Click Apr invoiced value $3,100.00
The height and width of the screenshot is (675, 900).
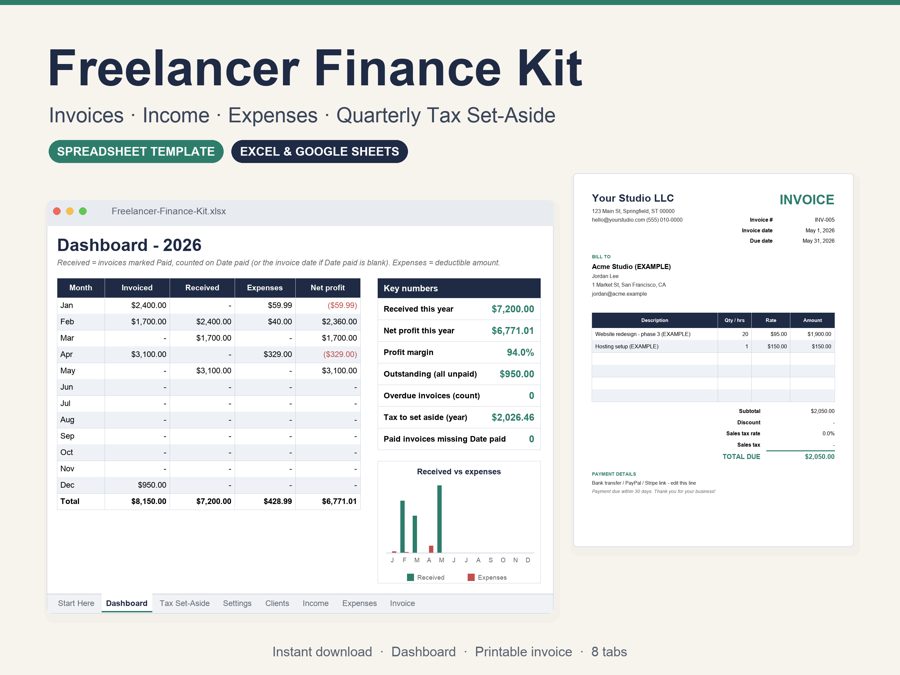(x=149, y=354)
